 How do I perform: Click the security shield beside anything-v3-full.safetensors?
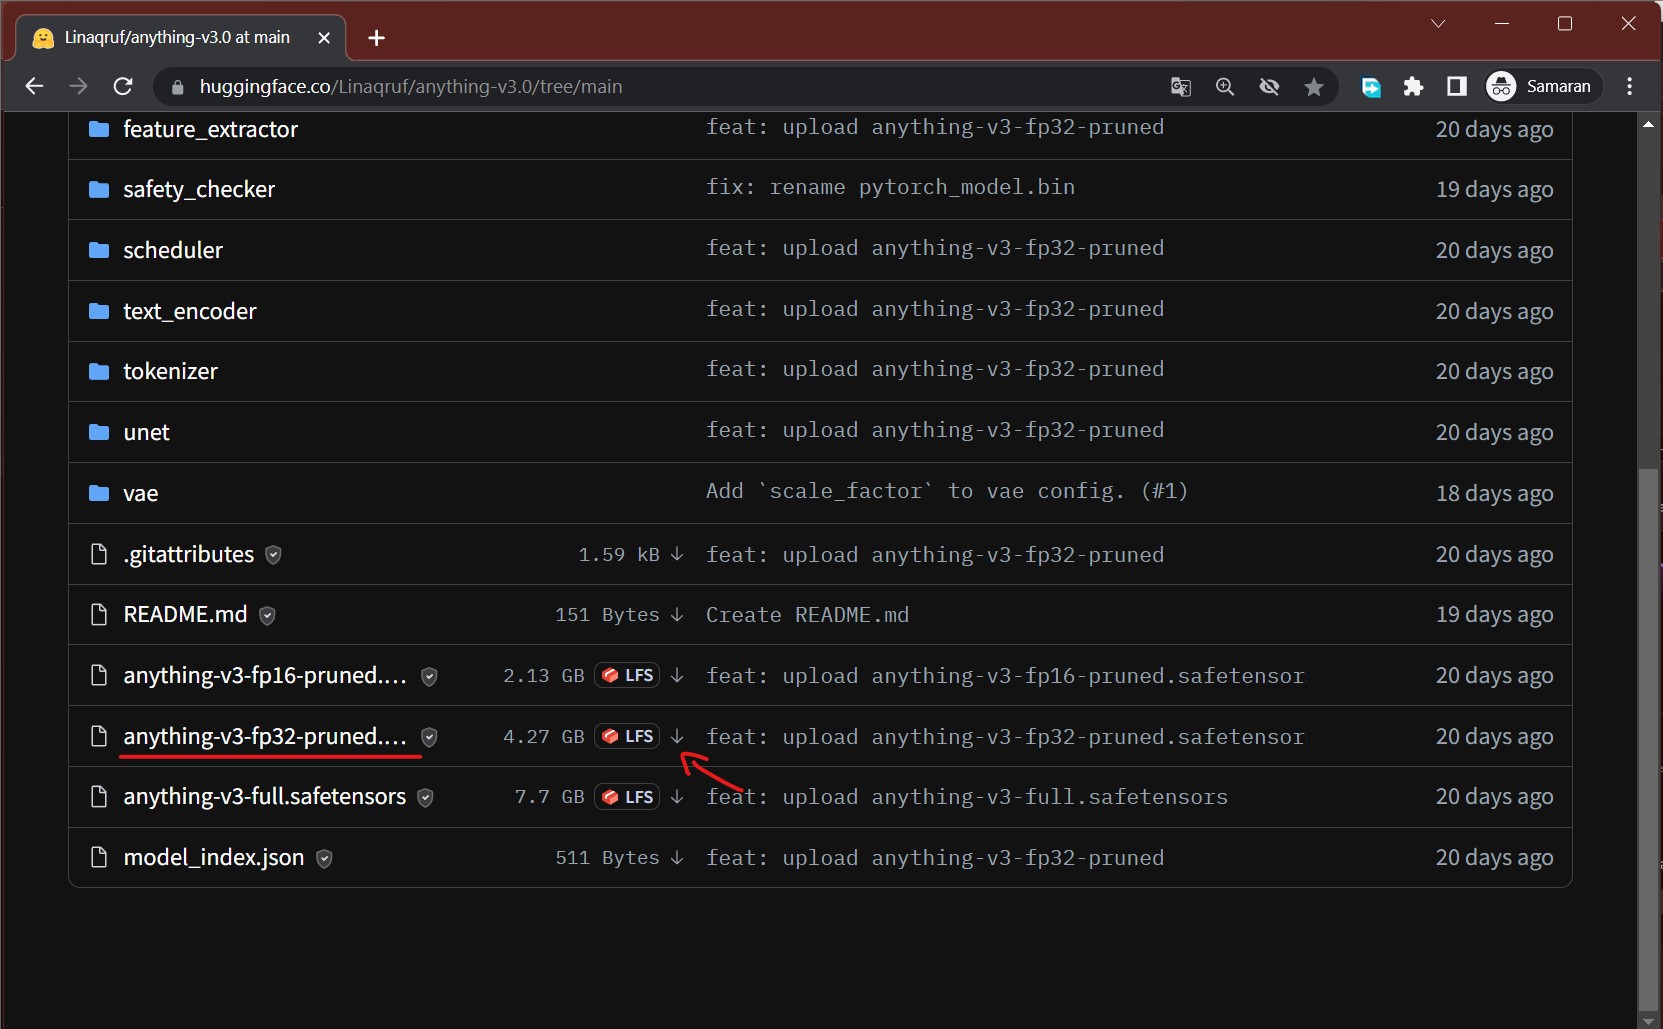[425, 798]
